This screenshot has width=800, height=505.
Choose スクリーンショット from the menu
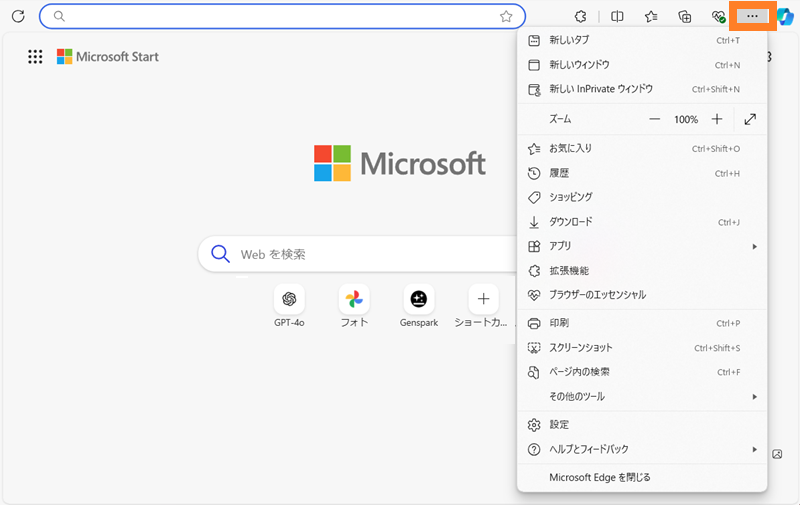pyautogui.click(x=642, y=348)
